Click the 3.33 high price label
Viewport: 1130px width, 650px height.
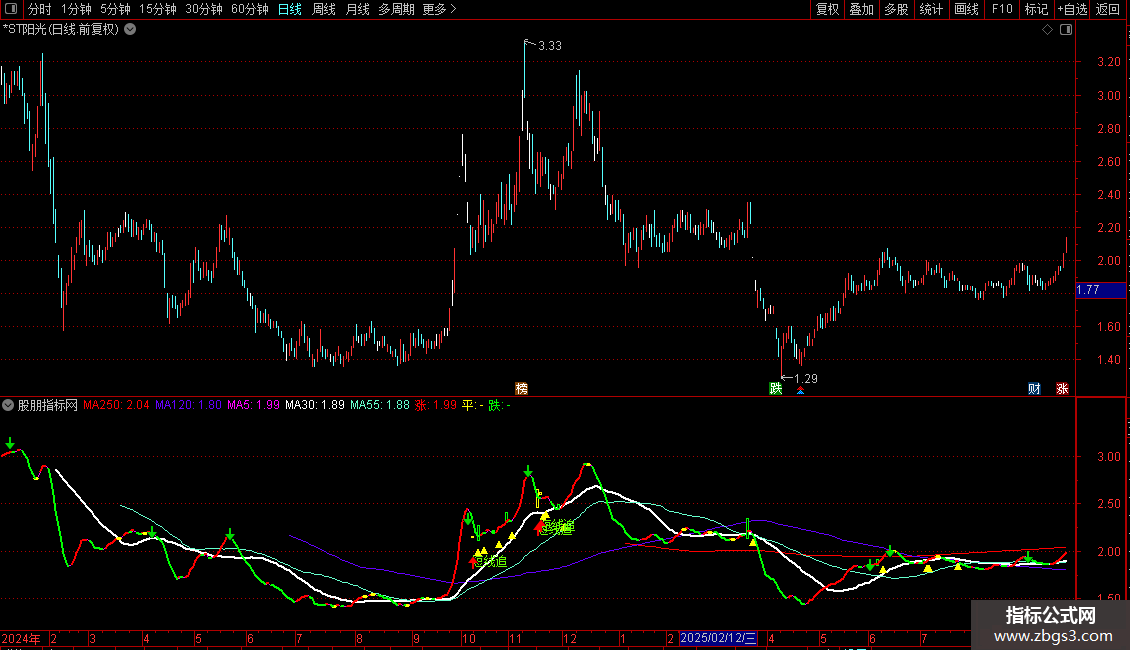550,45
